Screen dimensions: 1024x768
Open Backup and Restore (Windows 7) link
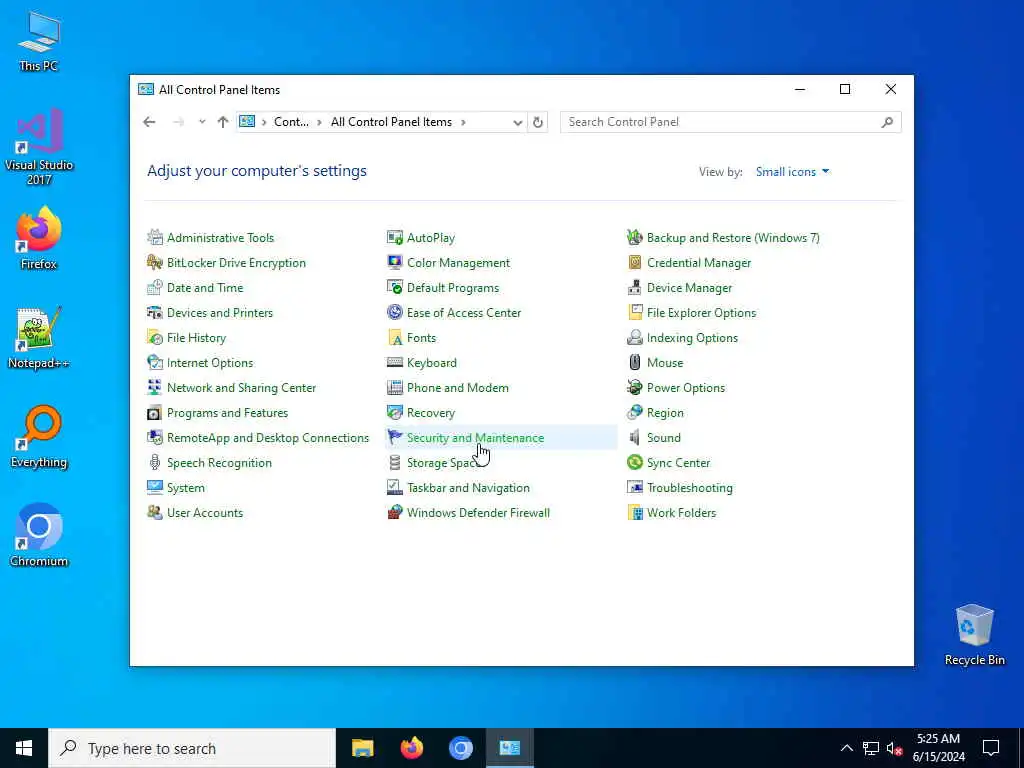[x=733, y=238]
